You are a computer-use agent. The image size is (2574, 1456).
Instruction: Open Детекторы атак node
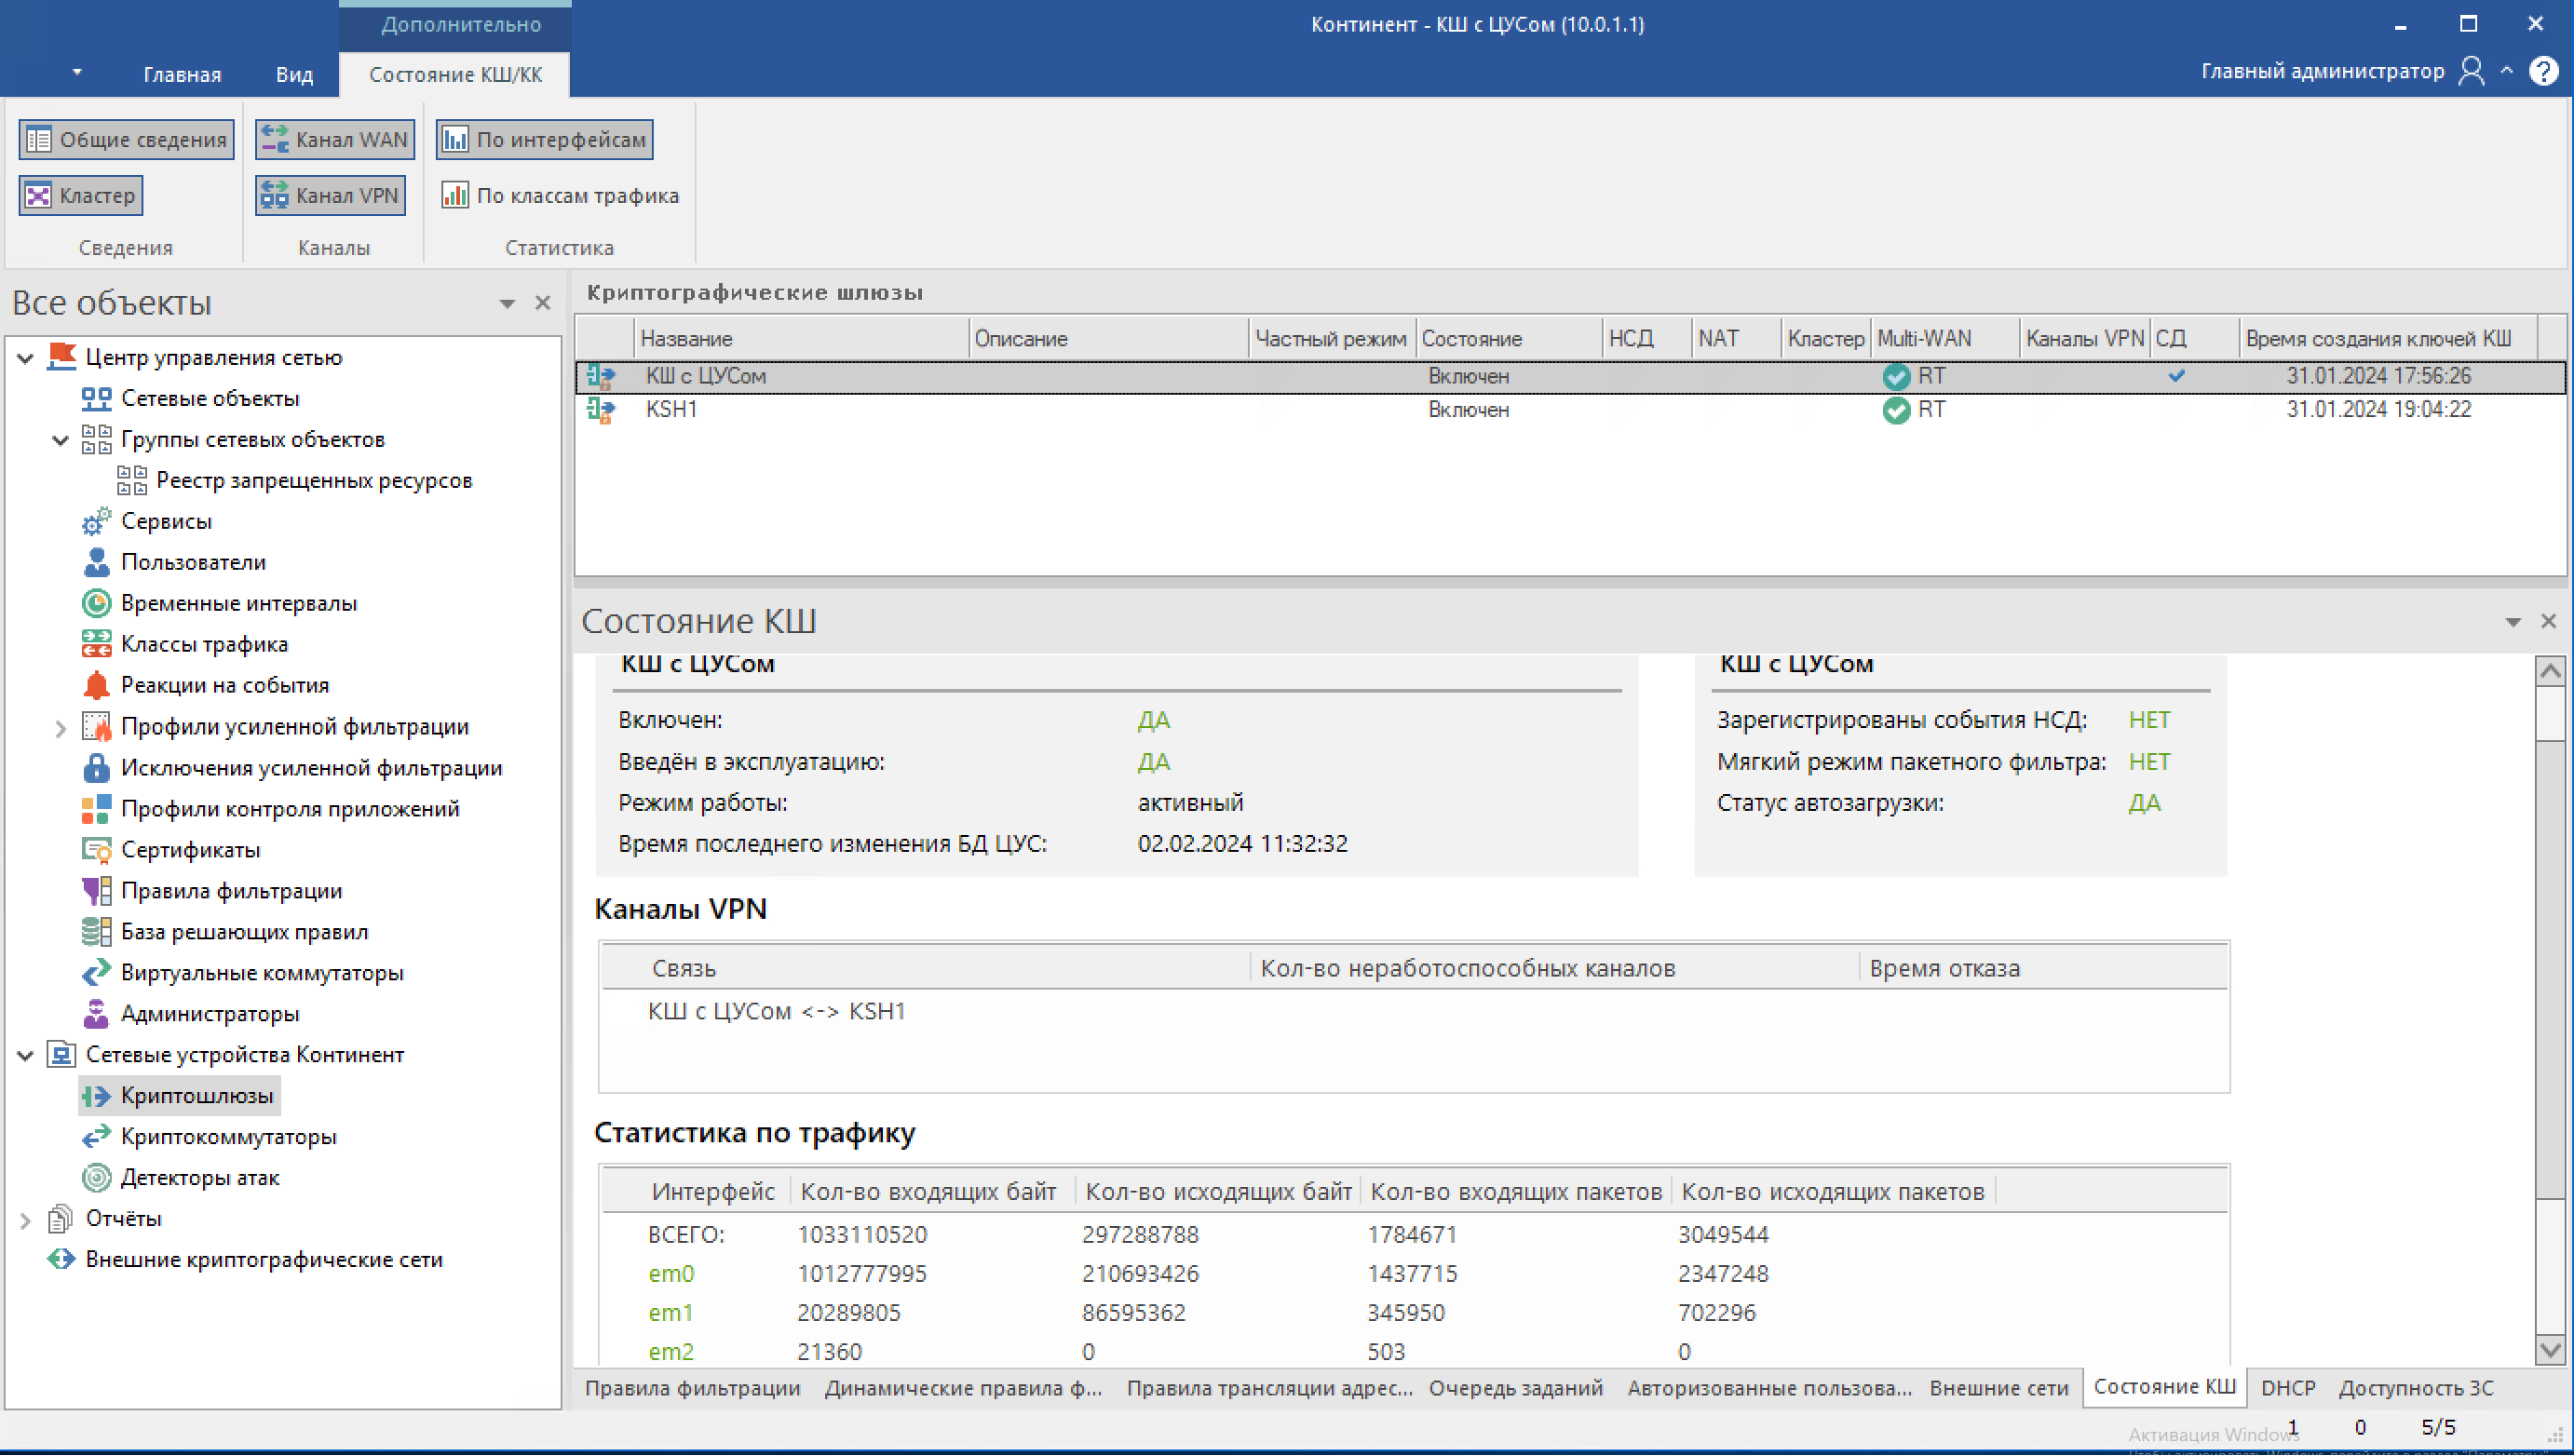(200, 1177)
